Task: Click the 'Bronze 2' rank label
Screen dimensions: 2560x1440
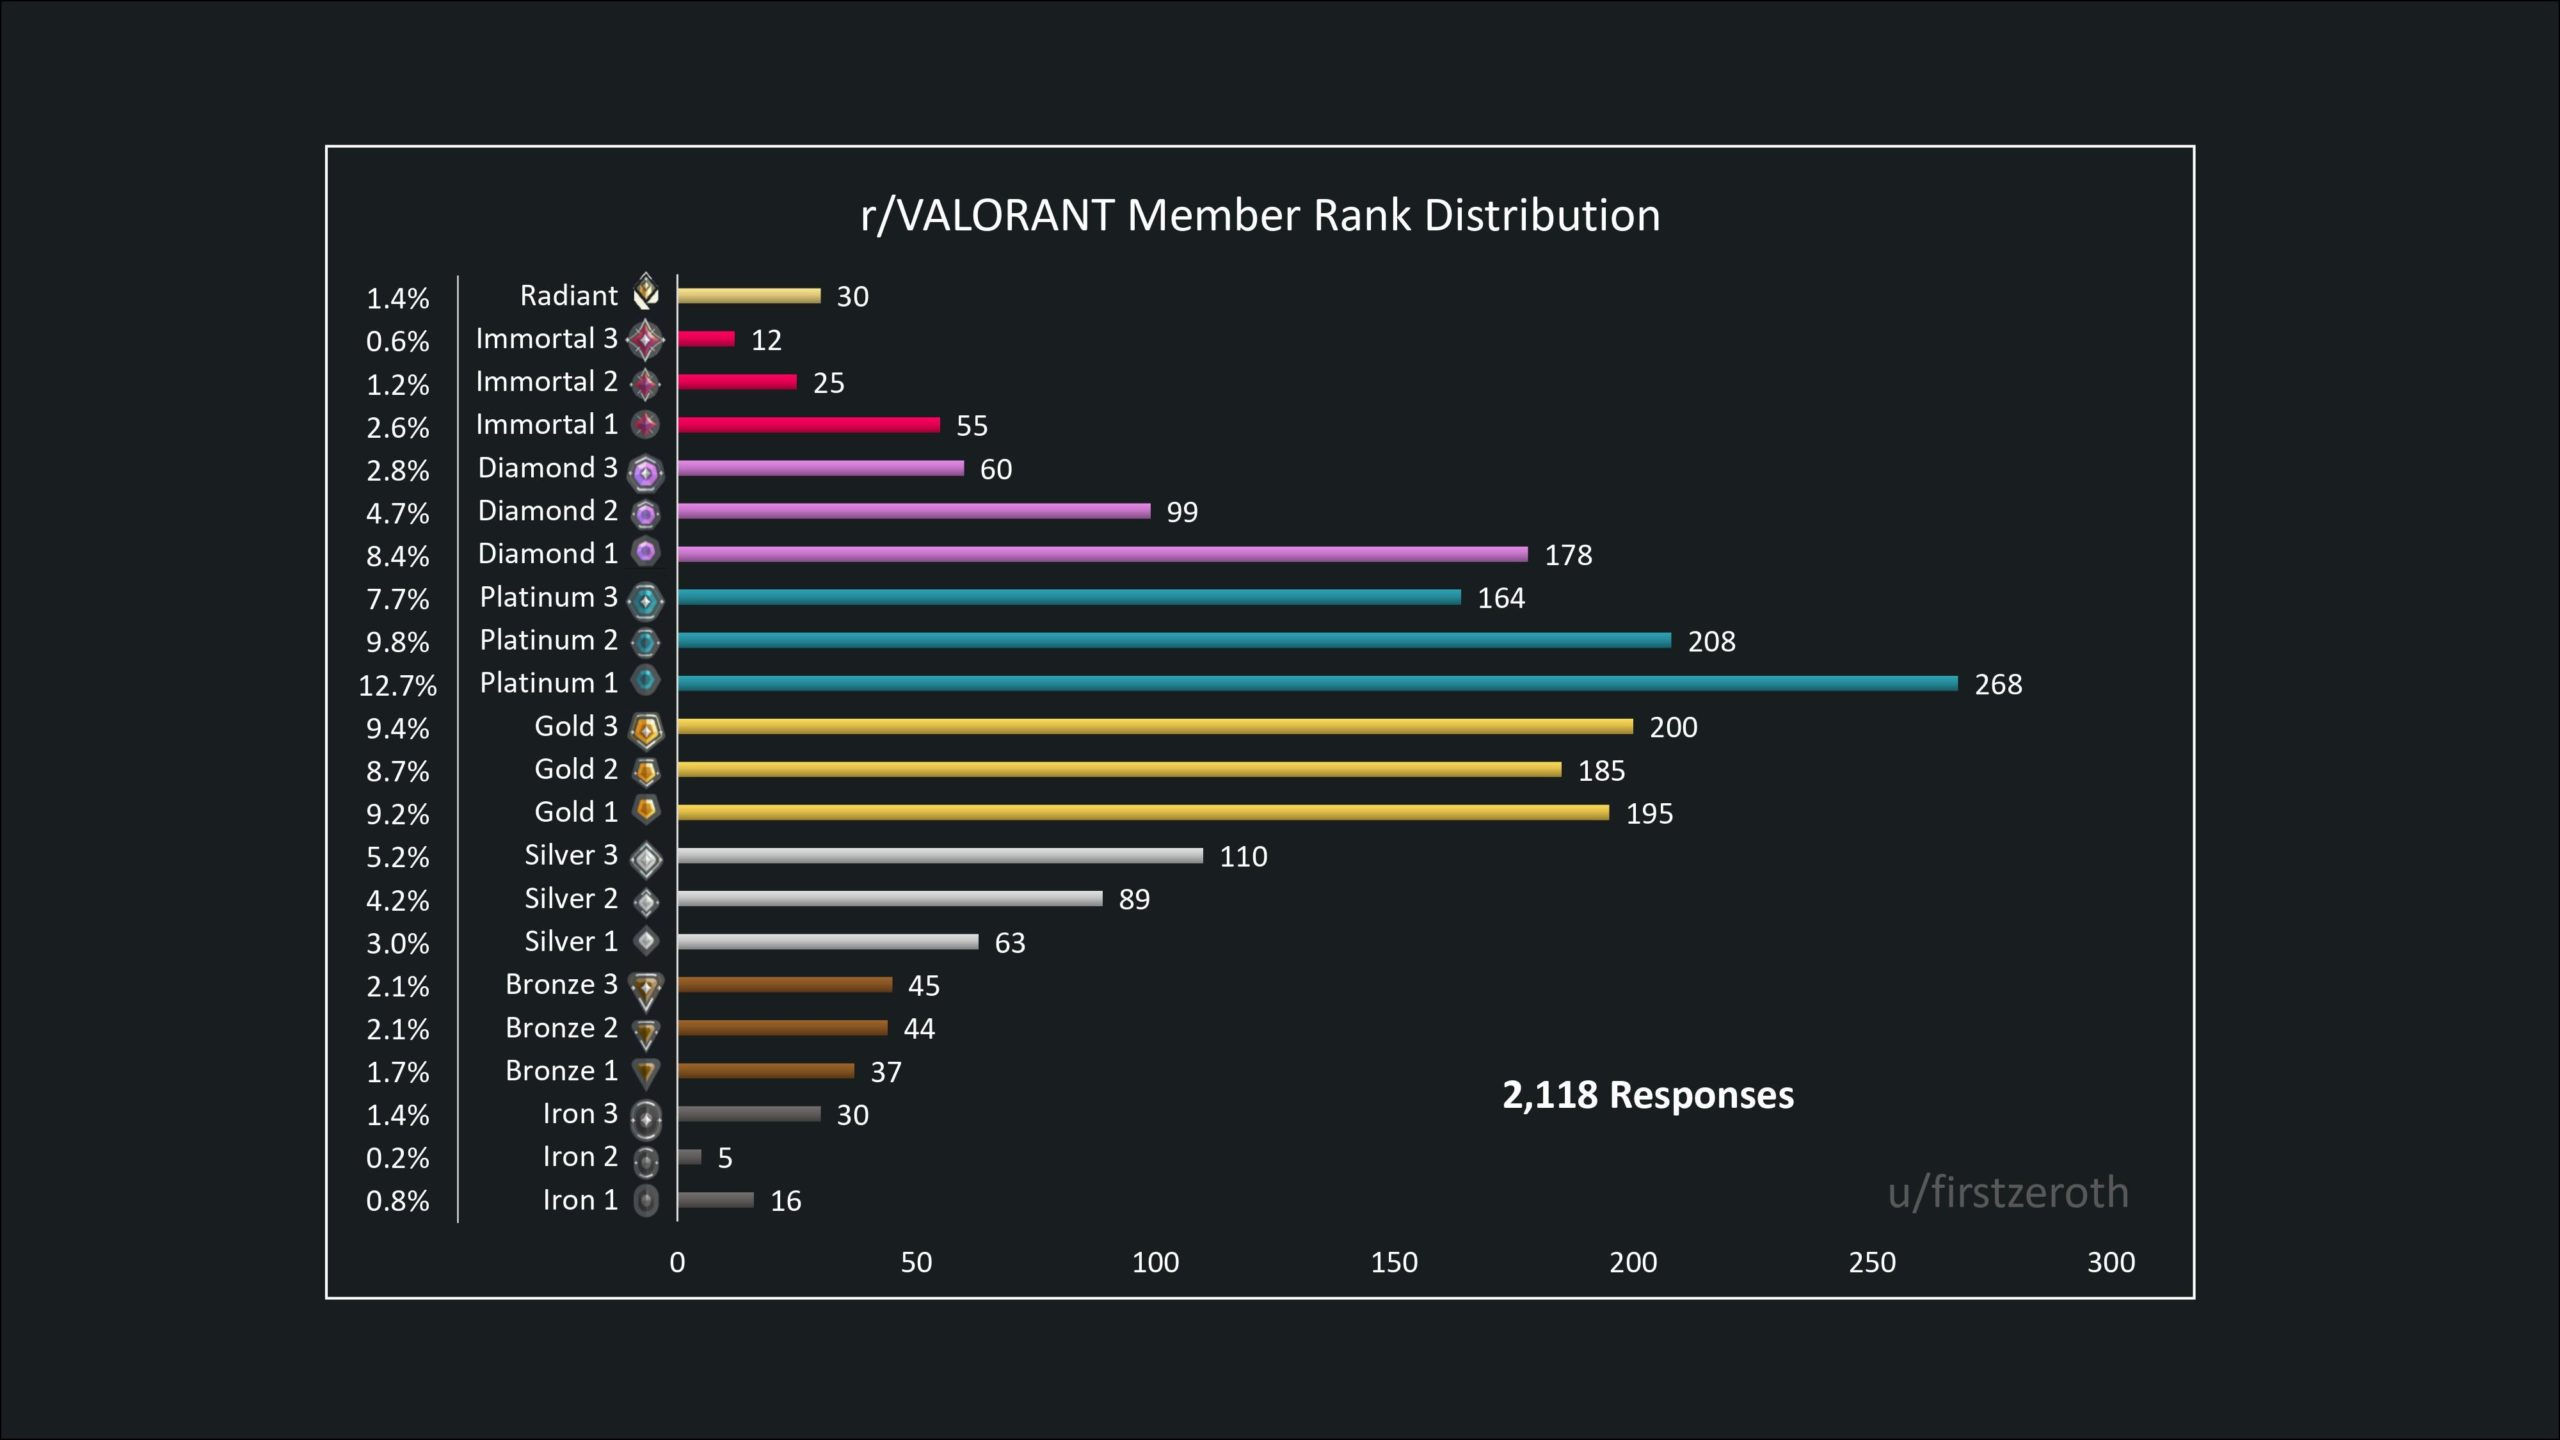Action: [x=562, y=1028]
